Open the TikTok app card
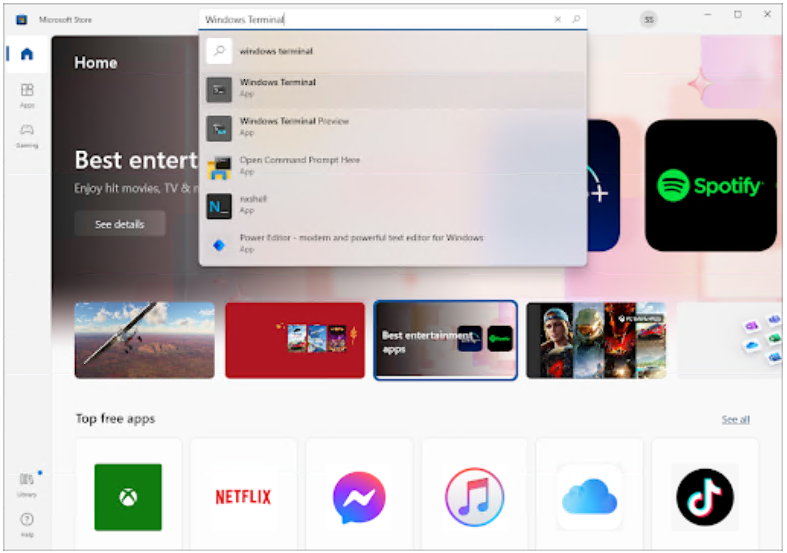Screen dimensions: 787x553 click(704, 497)
